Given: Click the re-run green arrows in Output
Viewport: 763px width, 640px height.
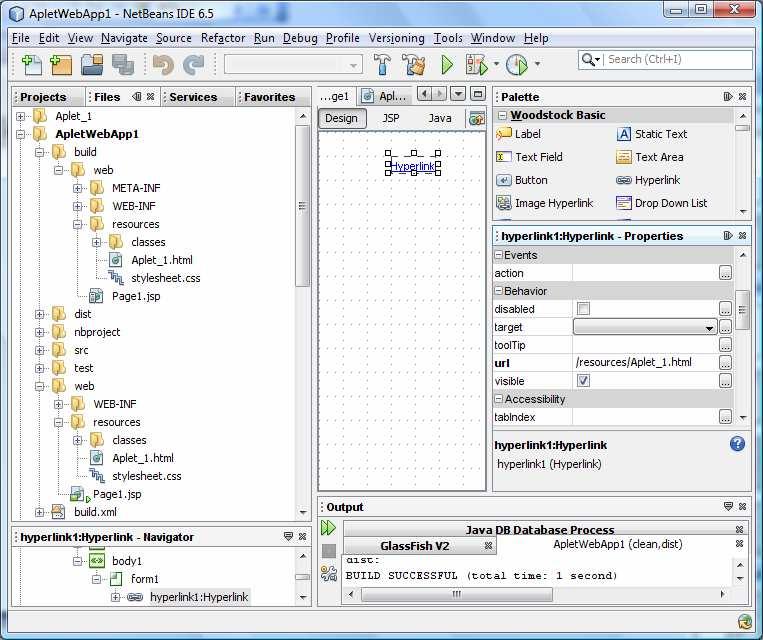Looking at the screenshot, I should [328, 528].
